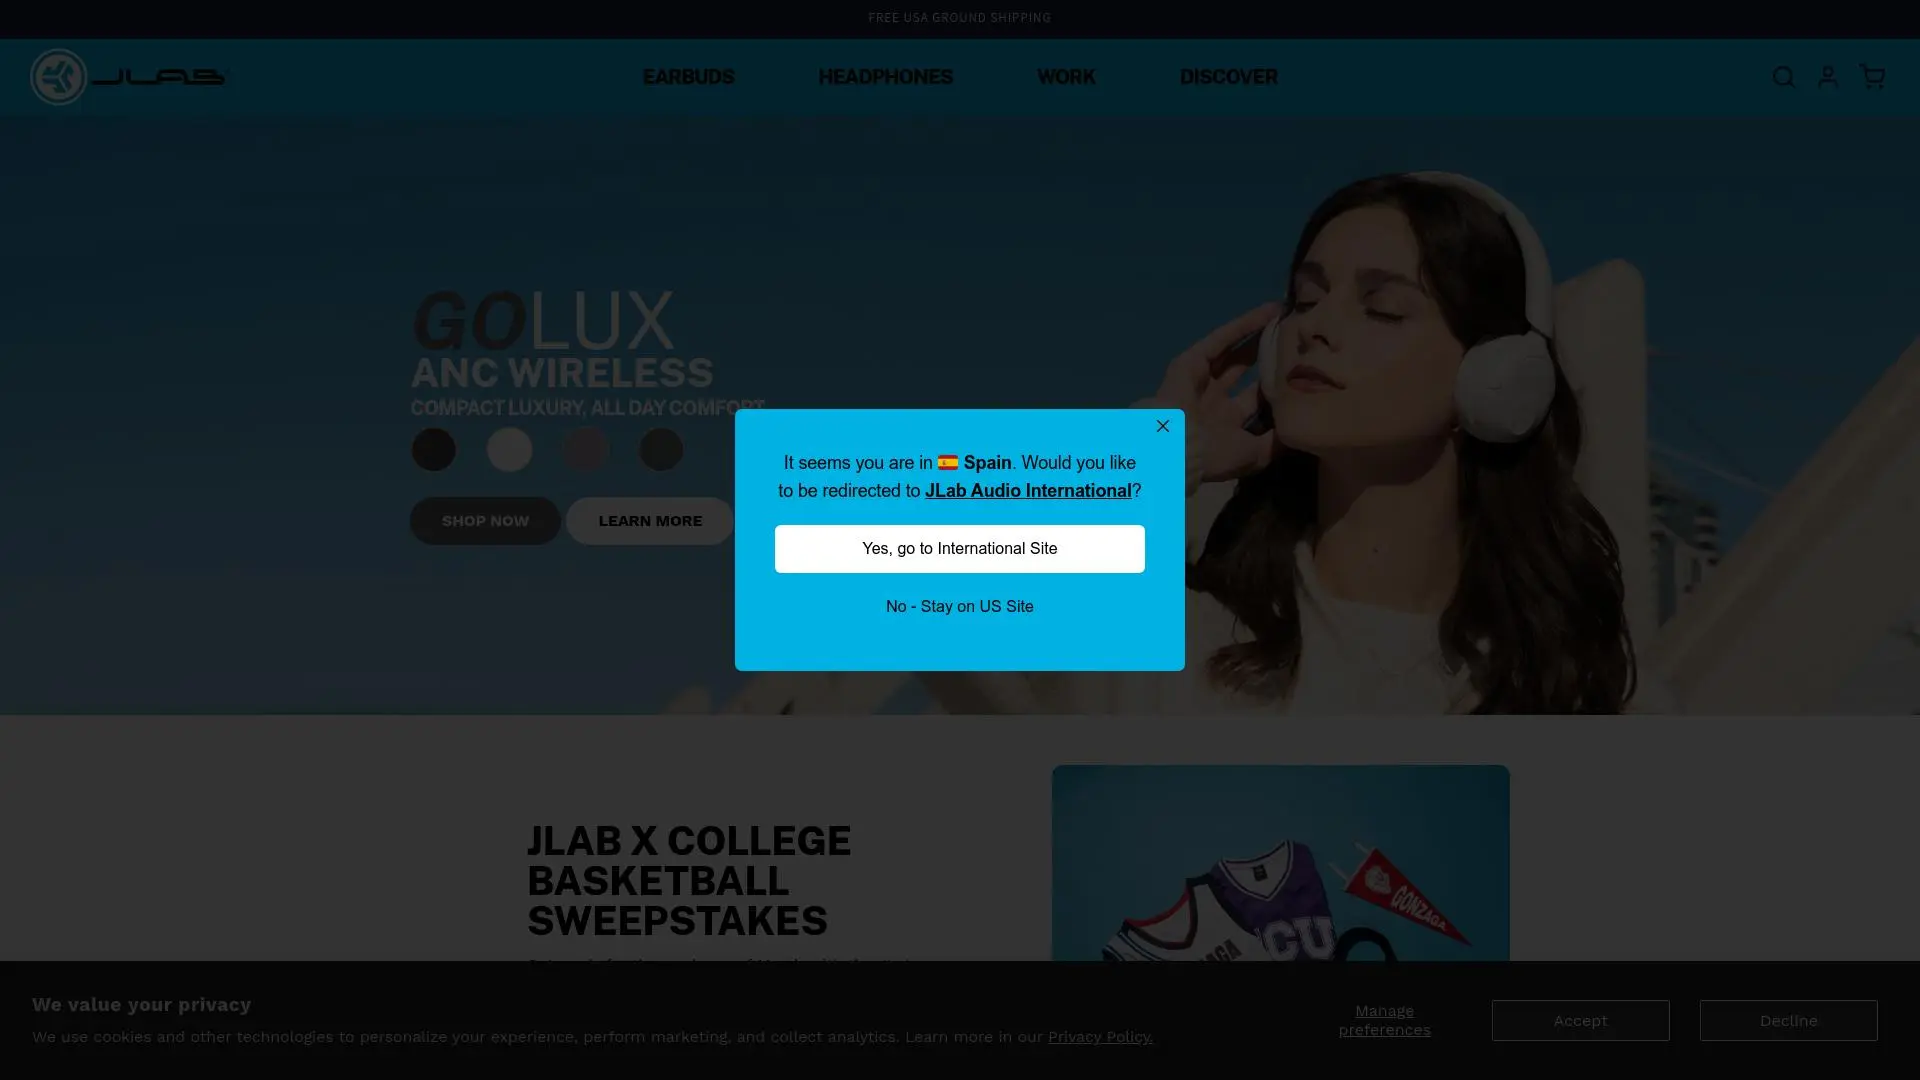1920x1080 pixels.
Task: Follow the JLab Audio International link
Action: pyautogui.click(x=1027, y=491)
